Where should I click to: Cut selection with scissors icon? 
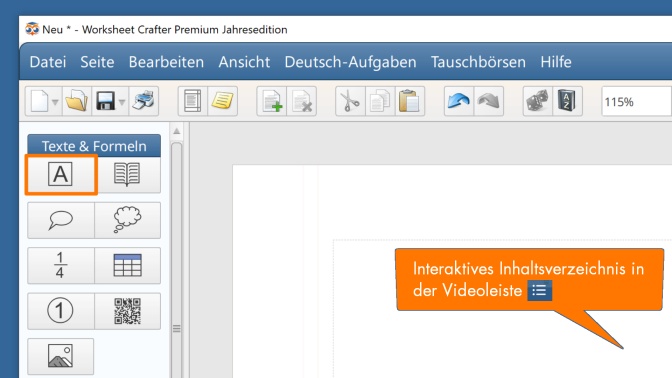[350, 102]
